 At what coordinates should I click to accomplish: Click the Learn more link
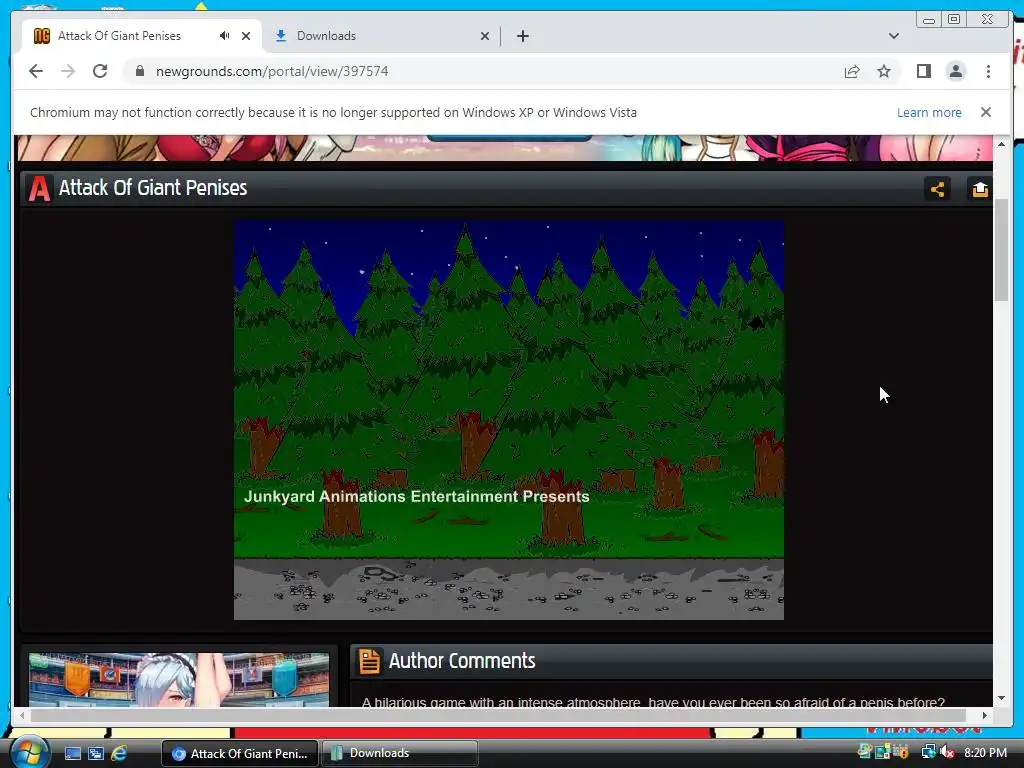pyautogui.click(x=929, y=112)
